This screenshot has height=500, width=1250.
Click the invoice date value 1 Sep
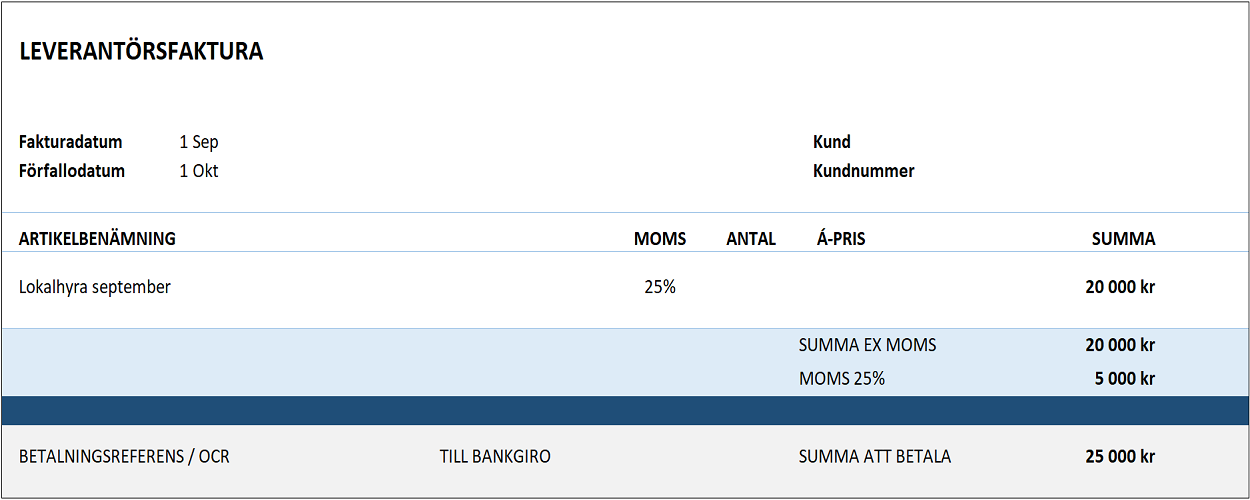tap(199, 142)
